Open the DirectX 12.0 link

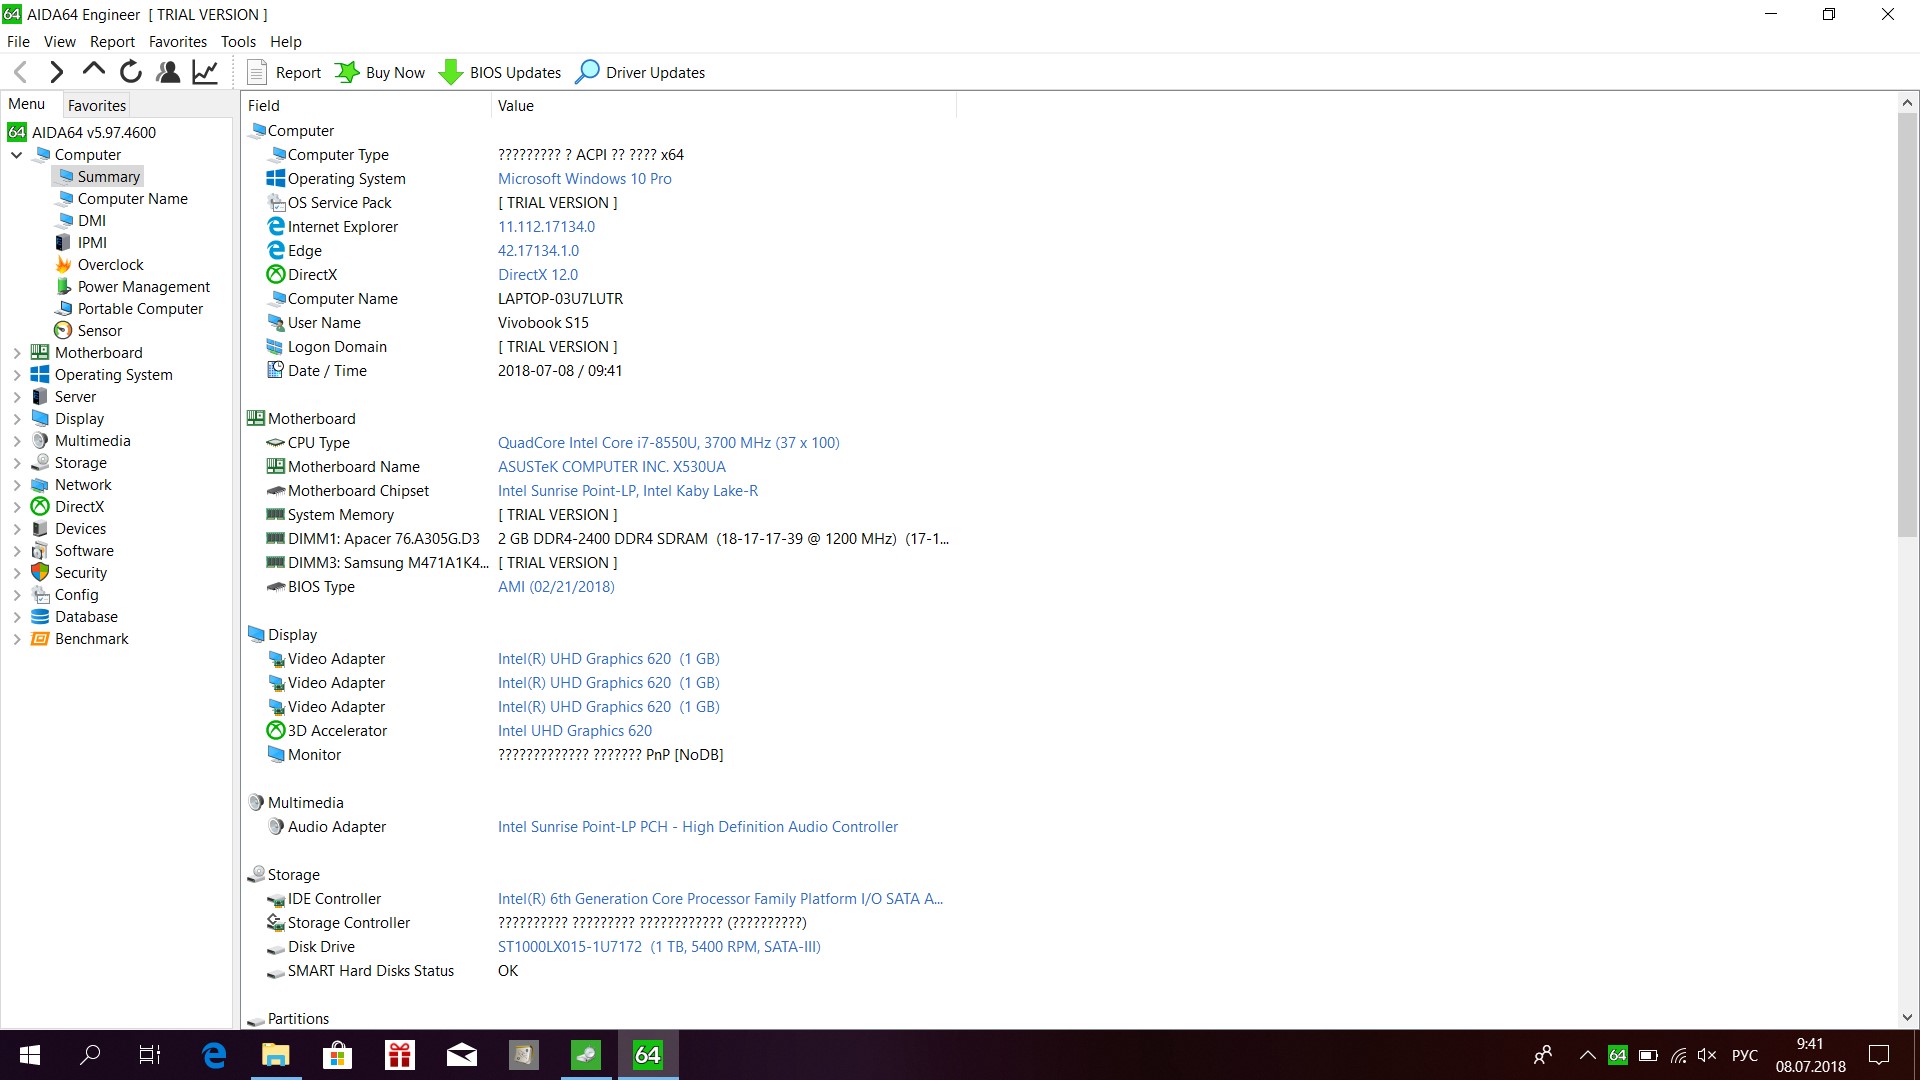(x=538, y=275)
